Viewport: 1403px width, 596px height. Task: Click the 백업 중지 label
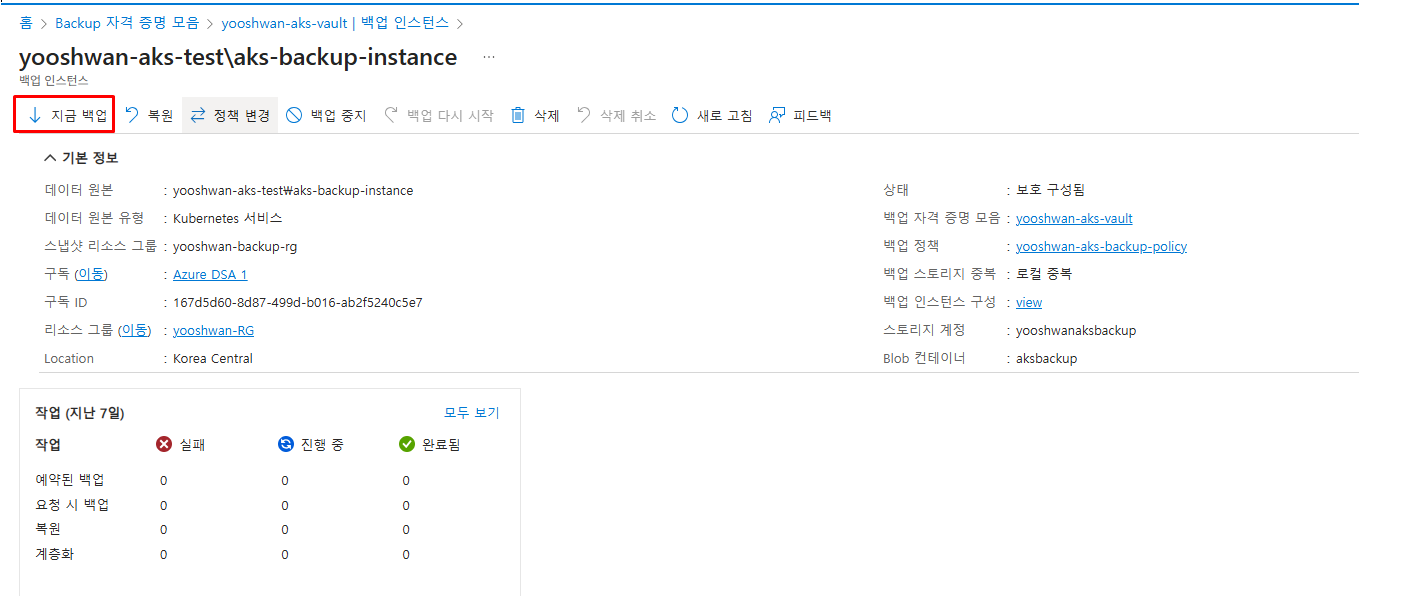click(339, 115)
